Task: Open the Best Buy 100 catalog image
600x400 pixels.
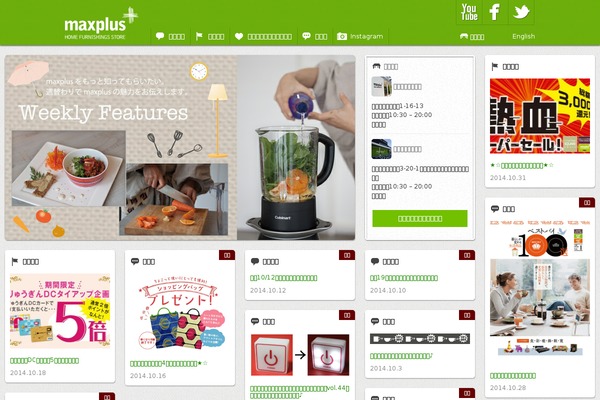Action: (x=540, y=288)
